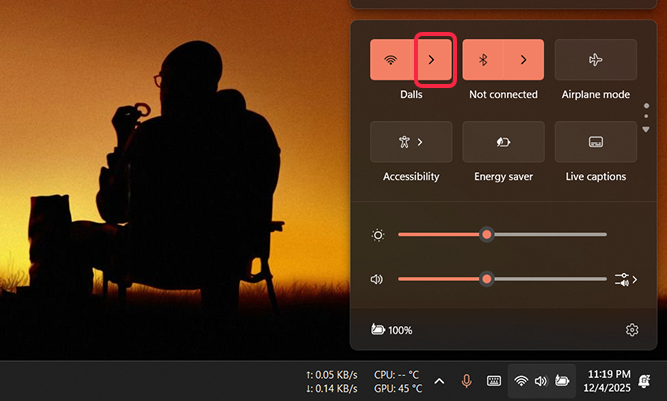Click the 'Airplane mode' label

[x=596, y=94]
